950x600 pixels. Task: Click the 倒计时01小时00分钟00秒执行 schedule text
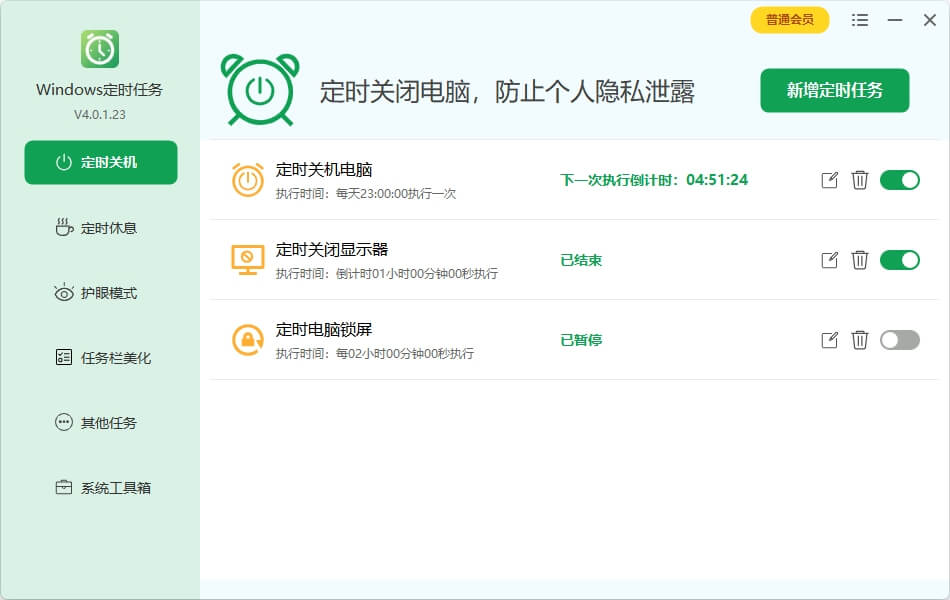click(417, 274)
